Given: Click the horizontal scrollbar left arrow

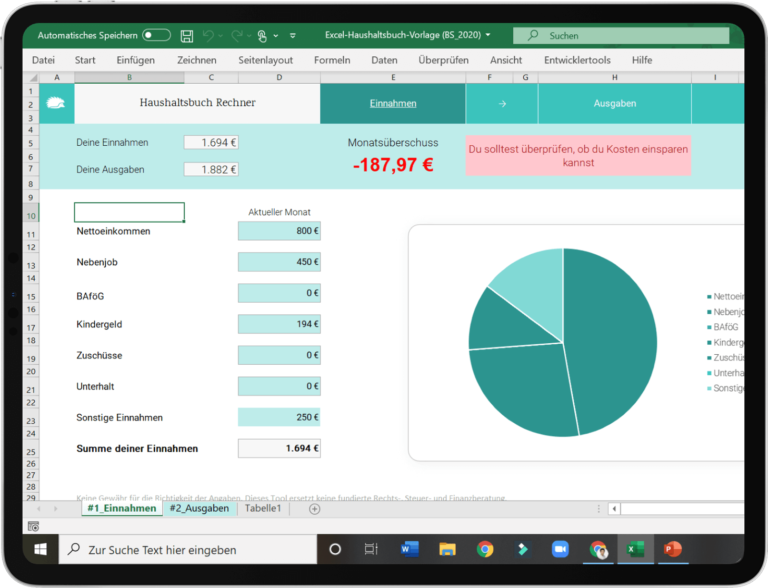Looking at the screenshot, I should [614, 509].
